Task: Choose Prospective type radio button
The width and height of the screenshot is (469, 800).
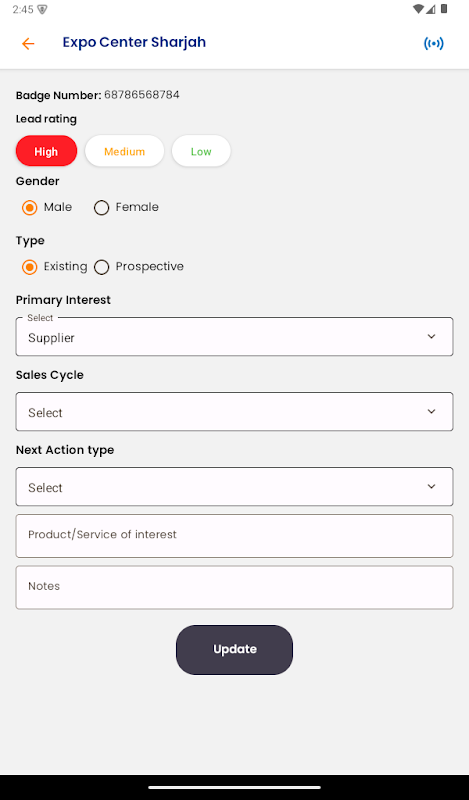Action: point(102,267)
